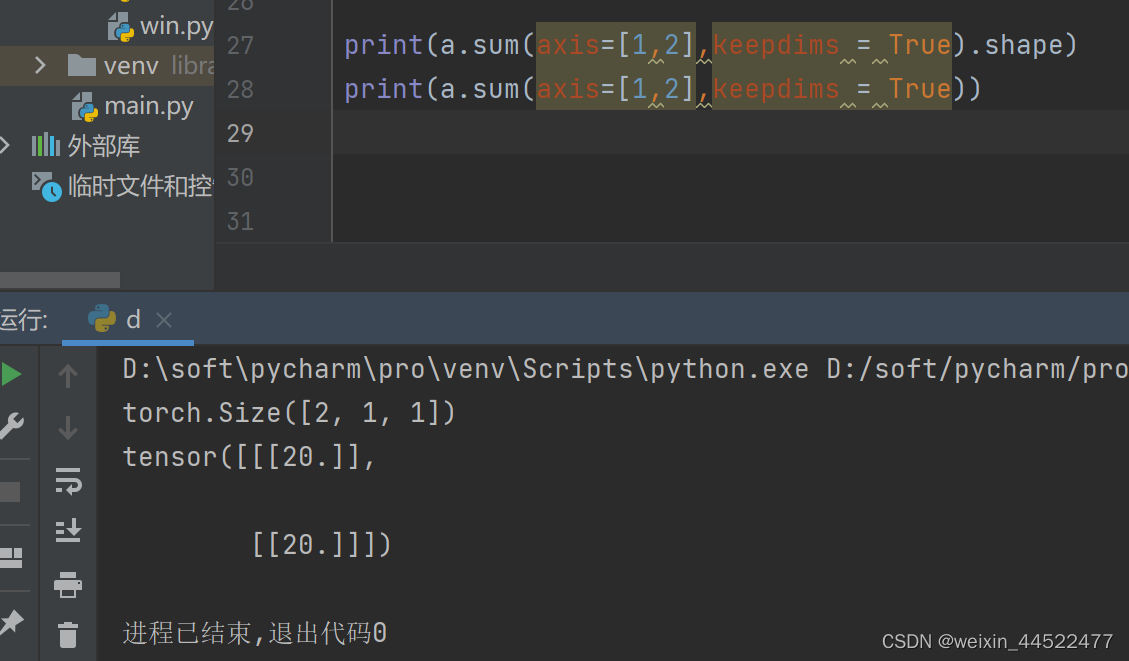Place cursor on empty line 29
The image size is (1129, 661).
pyautogui.click(x=730, y=132)
